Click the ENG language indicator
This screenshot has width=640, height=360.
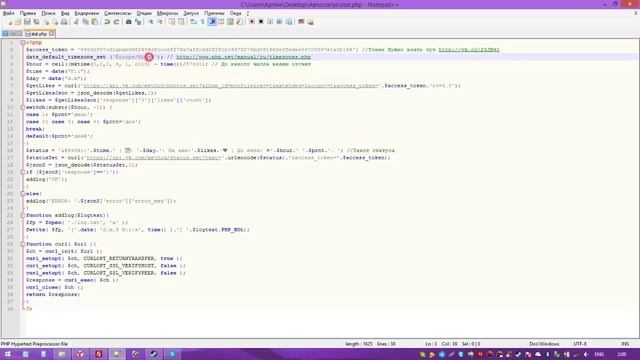(599, 354)
